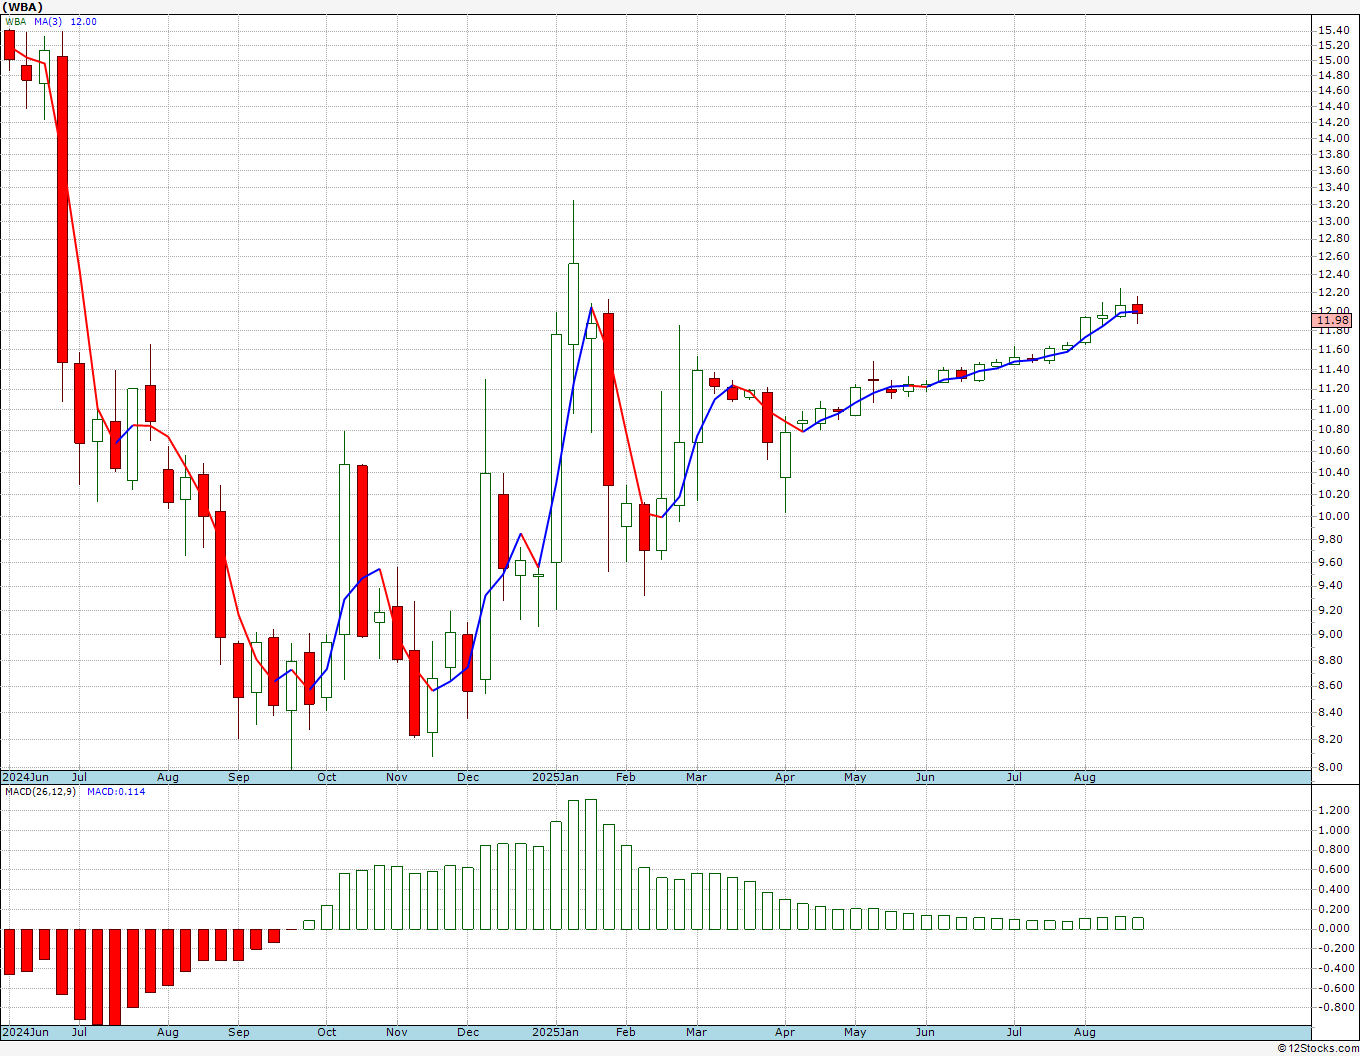Screen dimensions: 1360x1056
Task: Click the 15.40 price axis label
Action: coord(1333,31)
